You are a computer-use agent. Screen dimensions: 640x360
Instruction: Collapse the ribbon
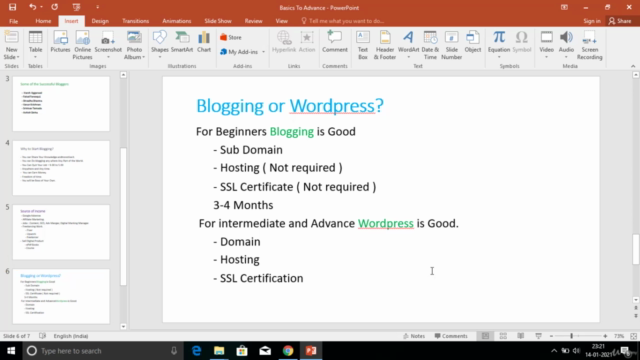[x=633, y=66]
